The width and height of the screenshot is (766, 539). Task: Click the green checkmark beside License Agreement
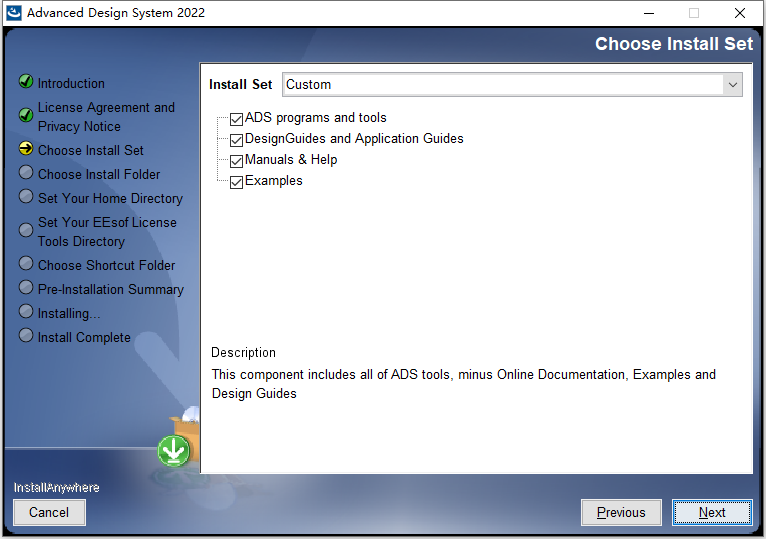pos(26,115)
